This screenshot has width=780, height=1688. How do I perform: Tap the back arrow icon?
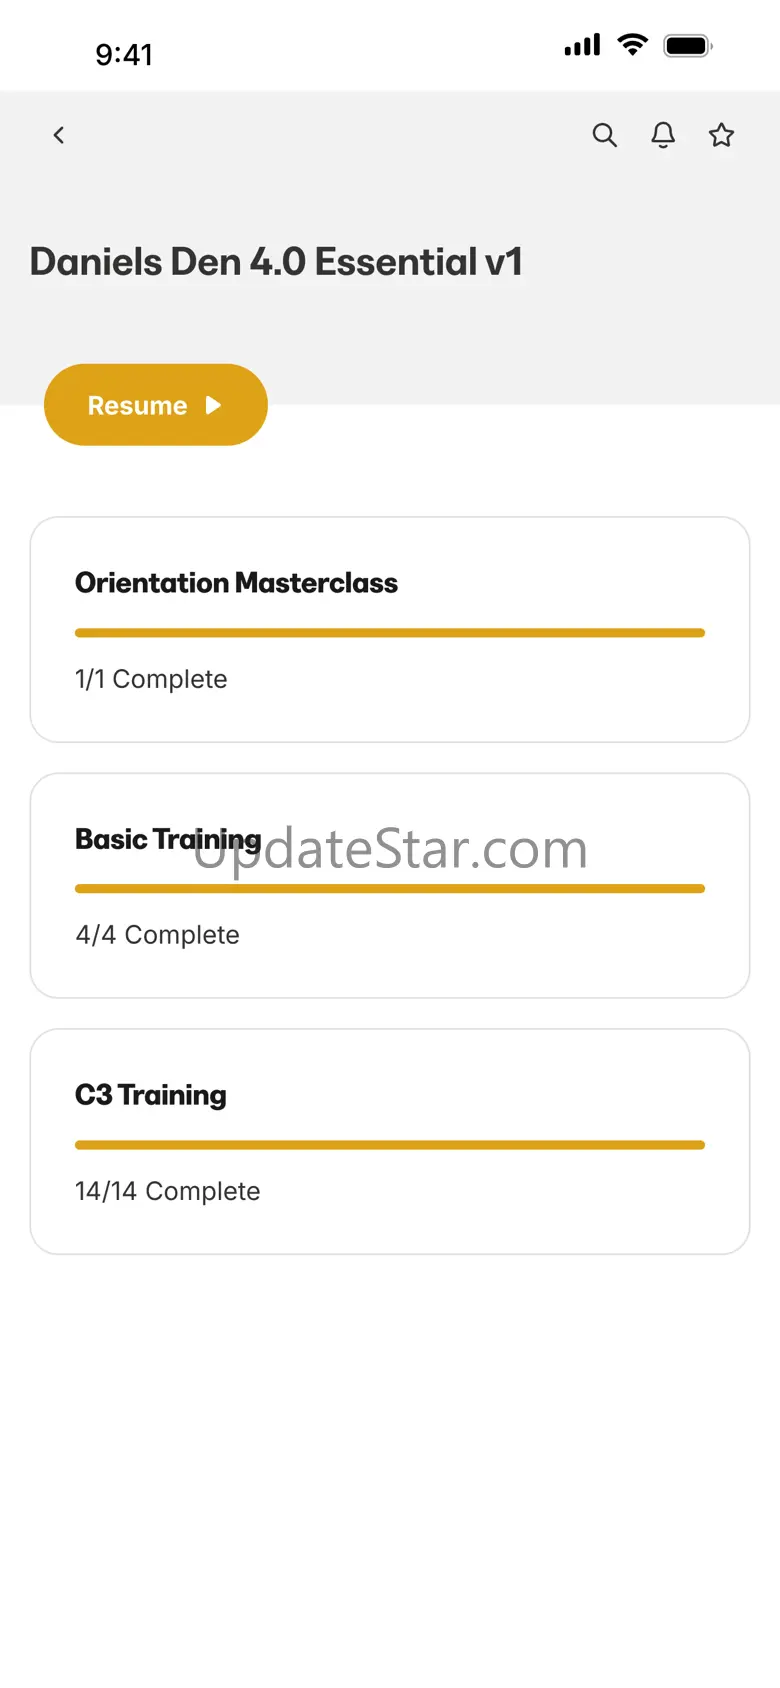pos(59,135)
